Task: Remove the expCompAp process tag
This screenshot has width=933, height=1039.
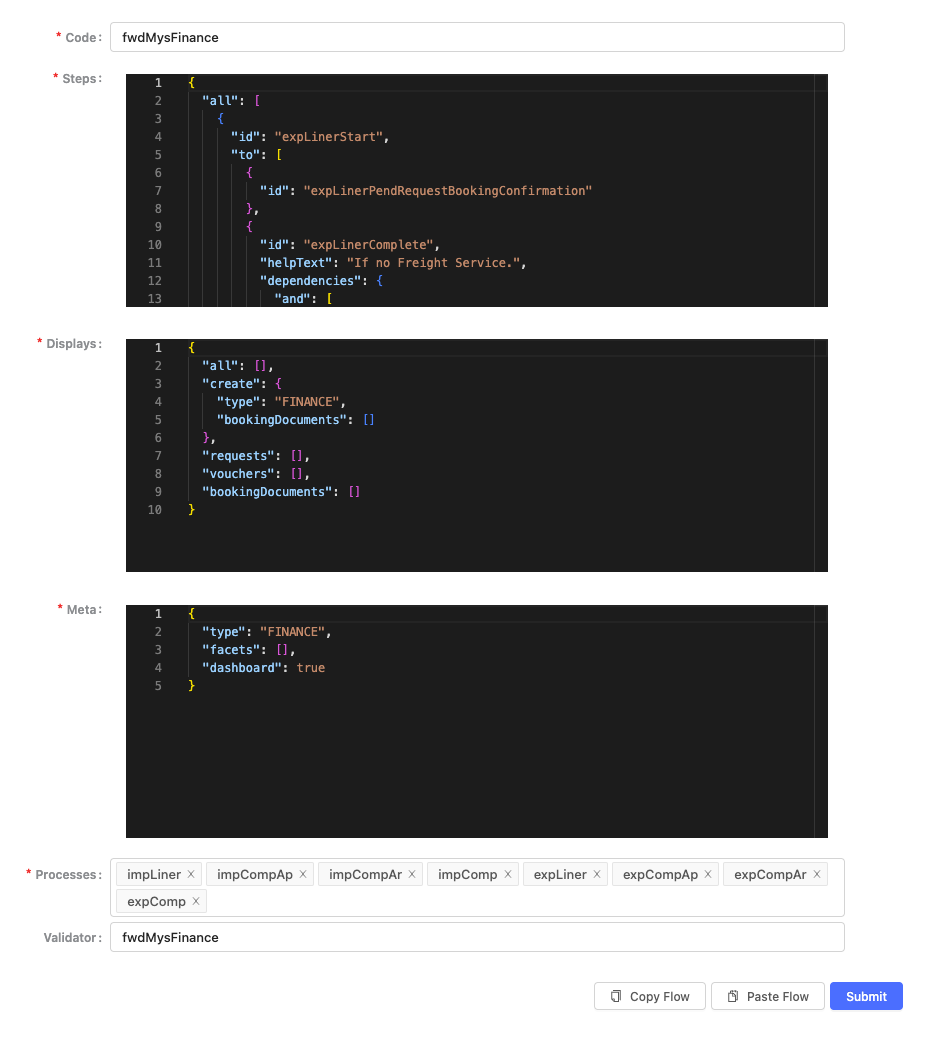Action: (x=708, y=874)
